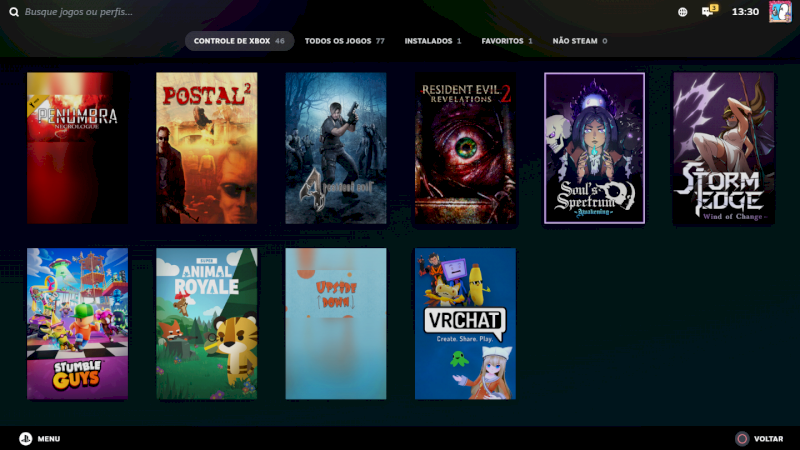The image size is (800, 450).
Task: Open the Postal 2 game cover
Action: [207, 148]
